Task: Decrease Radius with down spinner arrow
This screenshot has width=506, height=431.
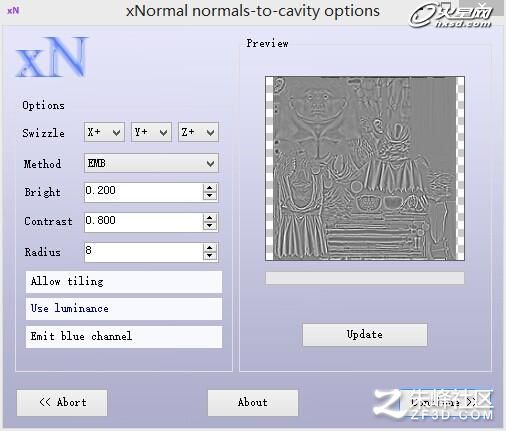Action: 209,256
